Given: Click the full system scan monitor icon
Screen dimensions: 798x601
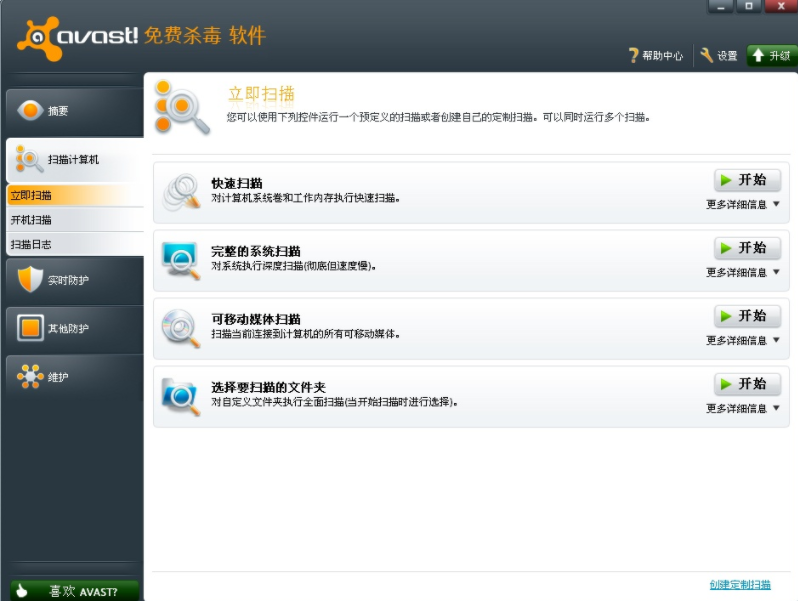Looking at the screenshot, I should click(181, 259).
